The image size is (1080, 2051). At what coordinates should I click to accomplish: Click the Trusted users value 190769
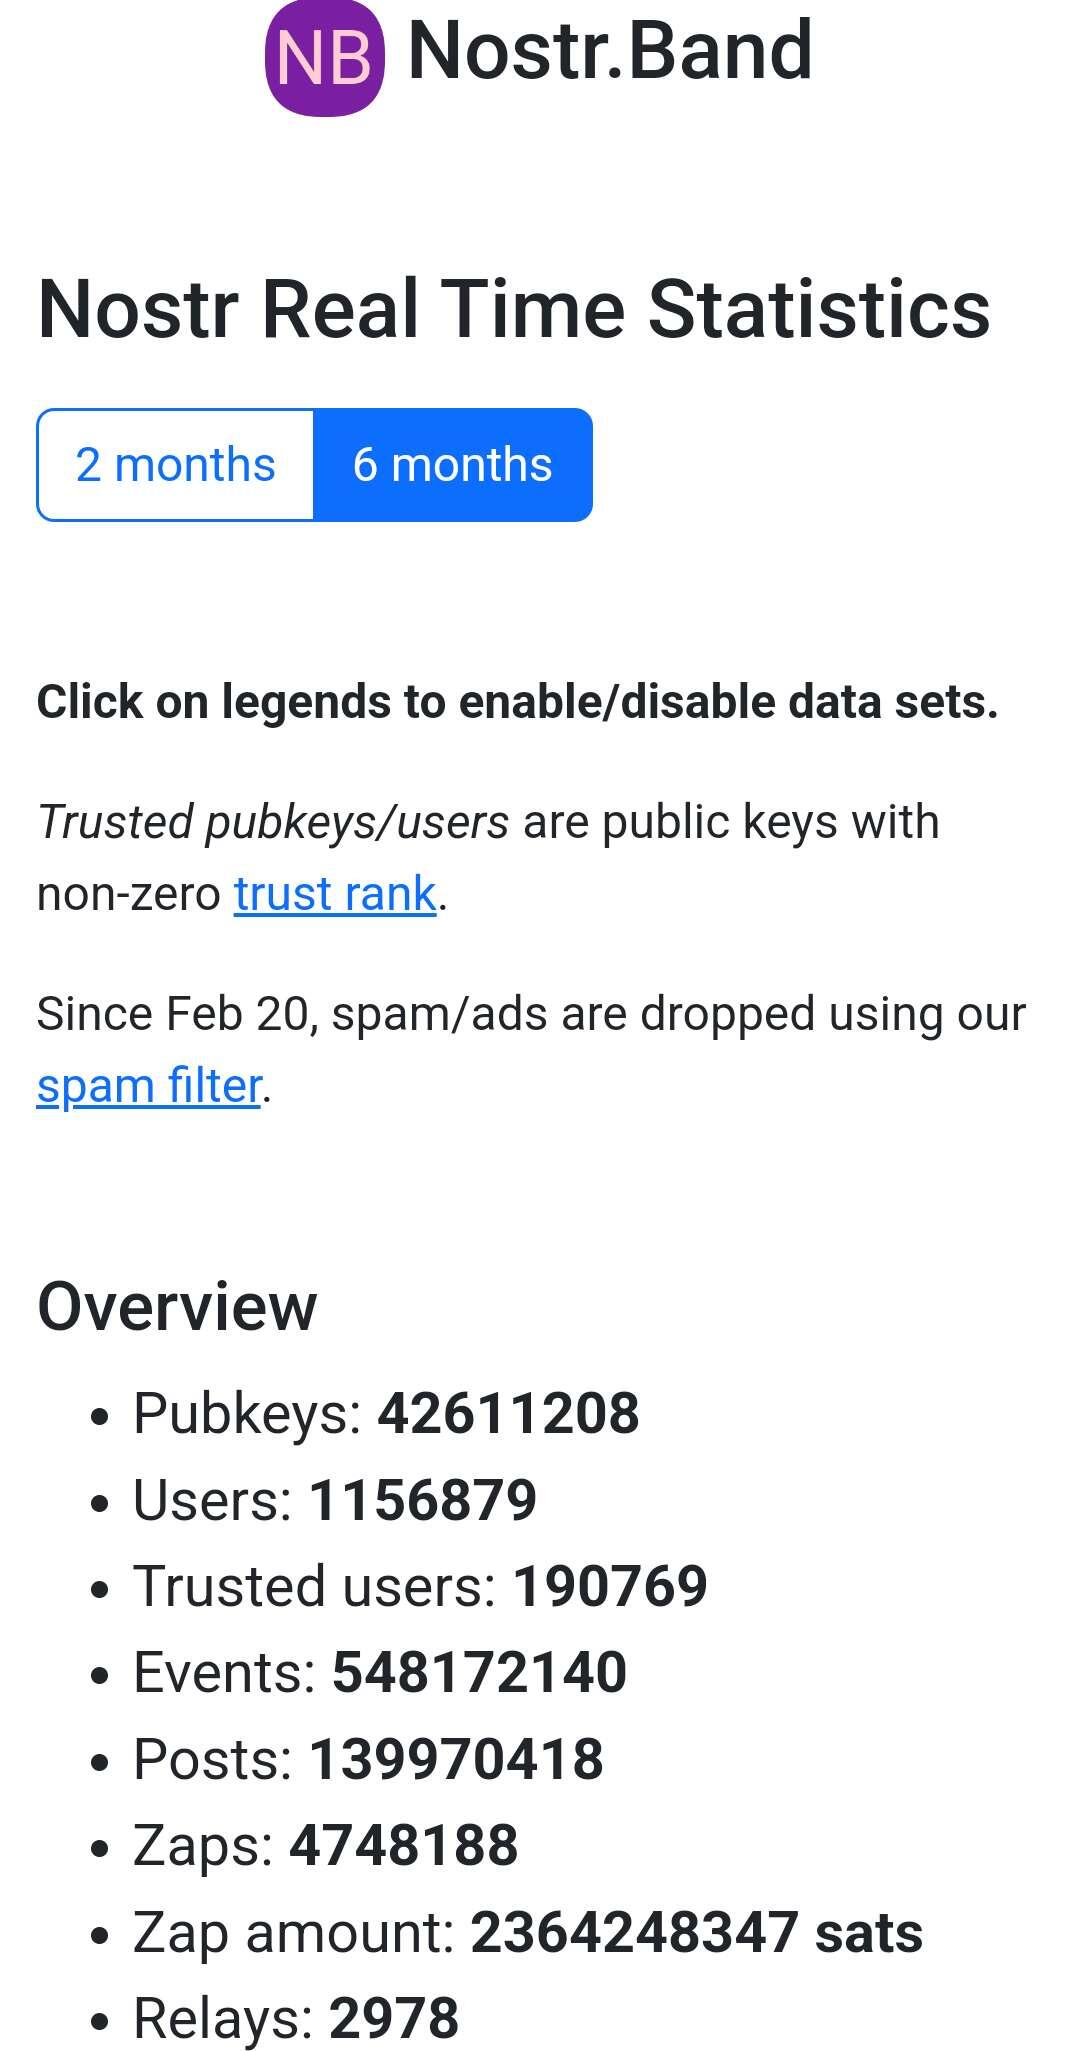[x=610, y=1586]
